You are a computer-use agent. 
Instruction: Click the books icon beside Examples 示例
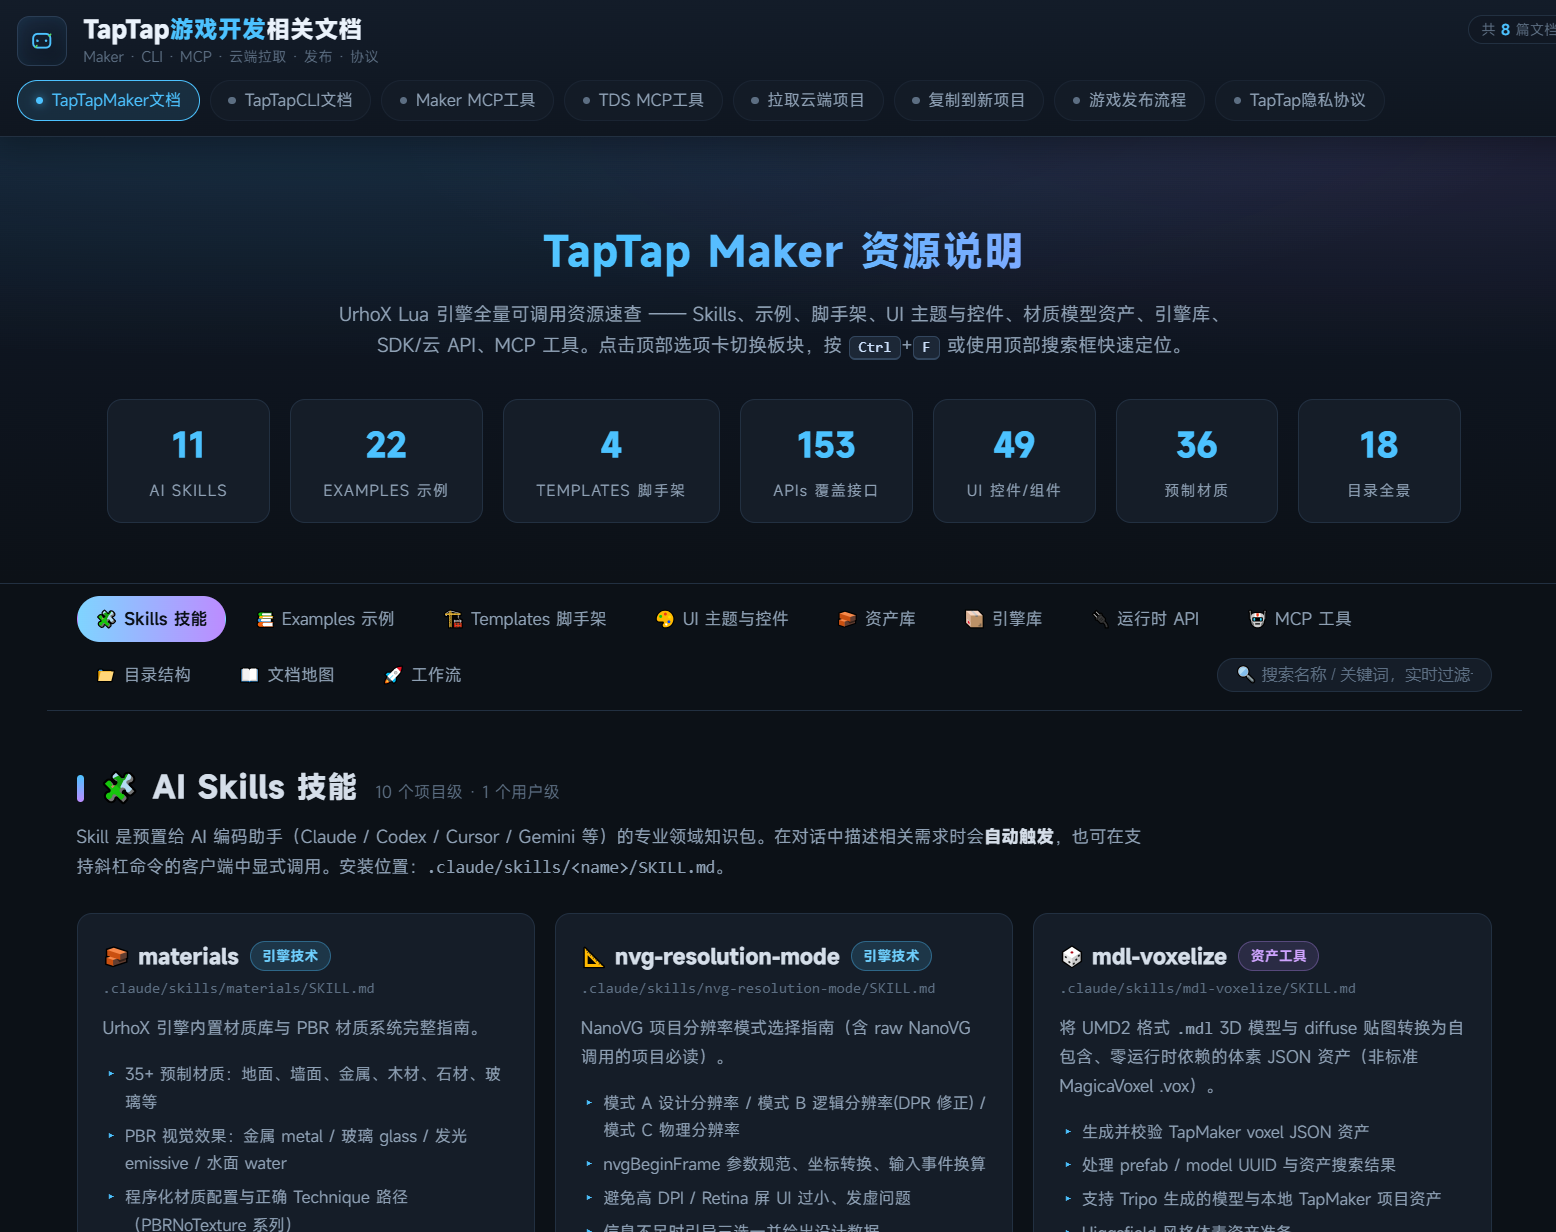(x=265, y=620)
